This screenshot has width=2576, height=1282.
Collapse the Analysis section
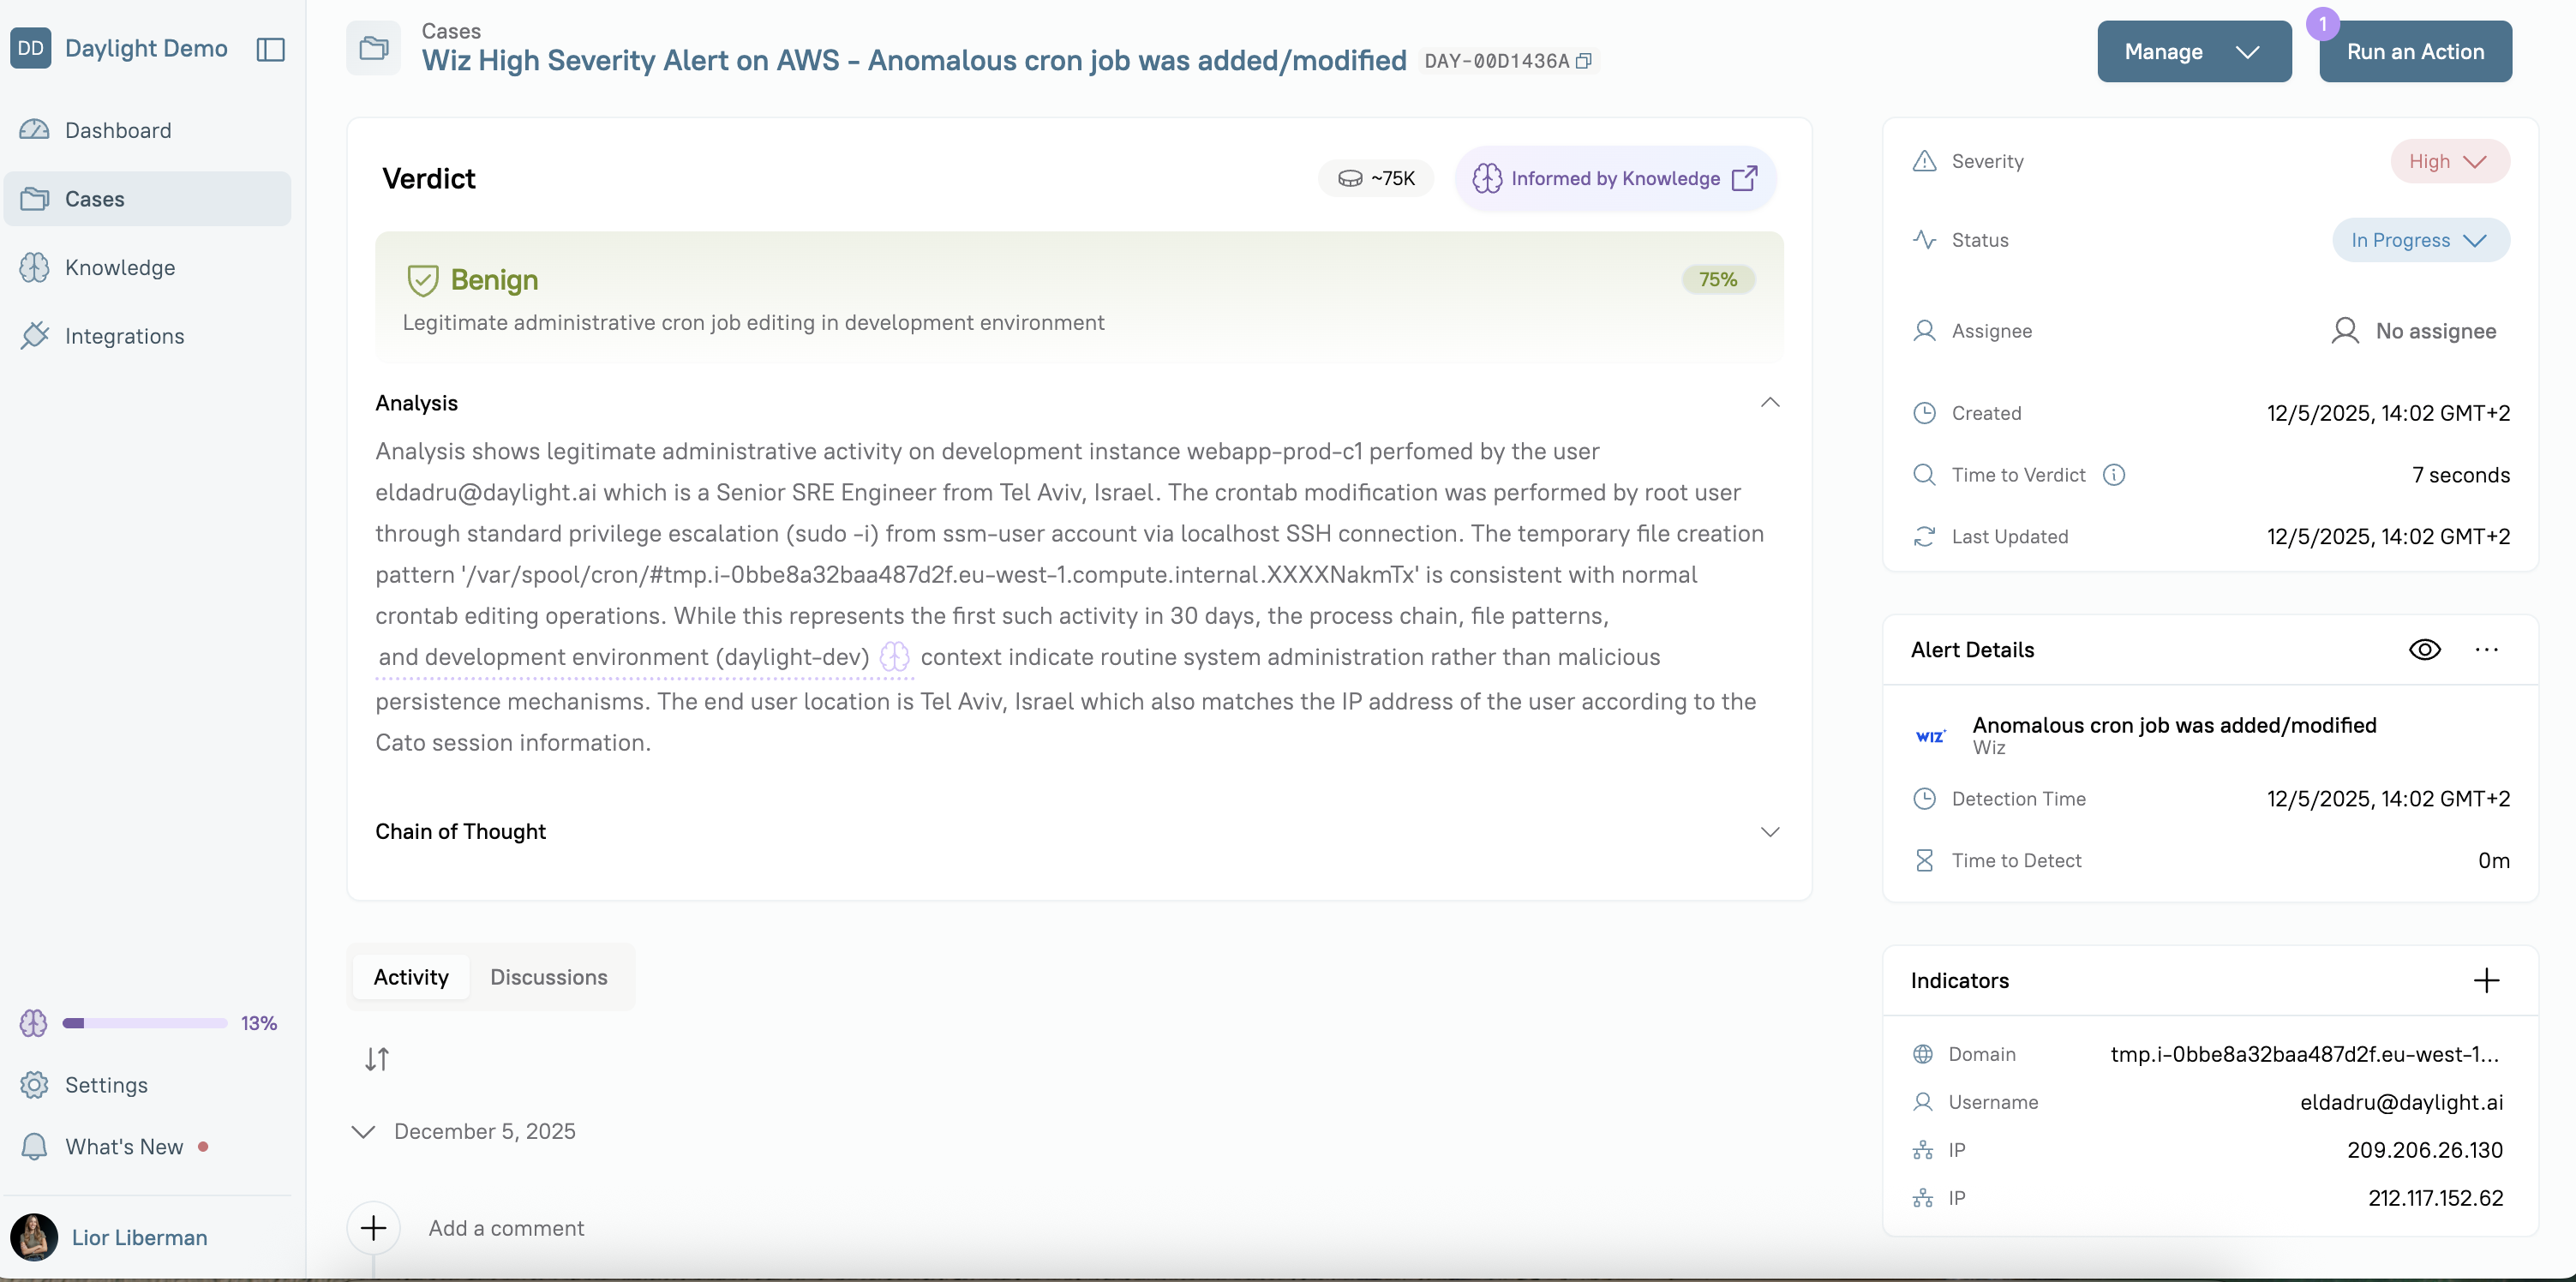point(1769,403)
